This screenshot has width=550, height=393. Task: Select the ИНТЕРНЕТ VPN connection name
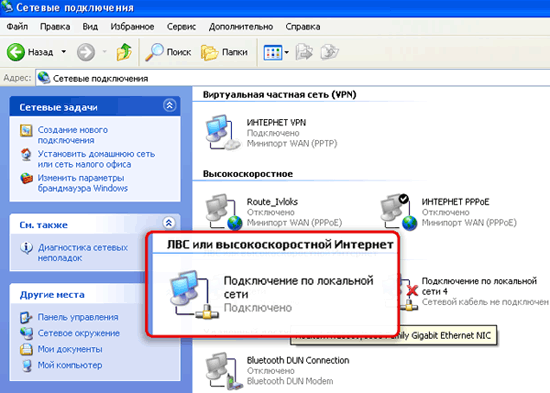276,122
